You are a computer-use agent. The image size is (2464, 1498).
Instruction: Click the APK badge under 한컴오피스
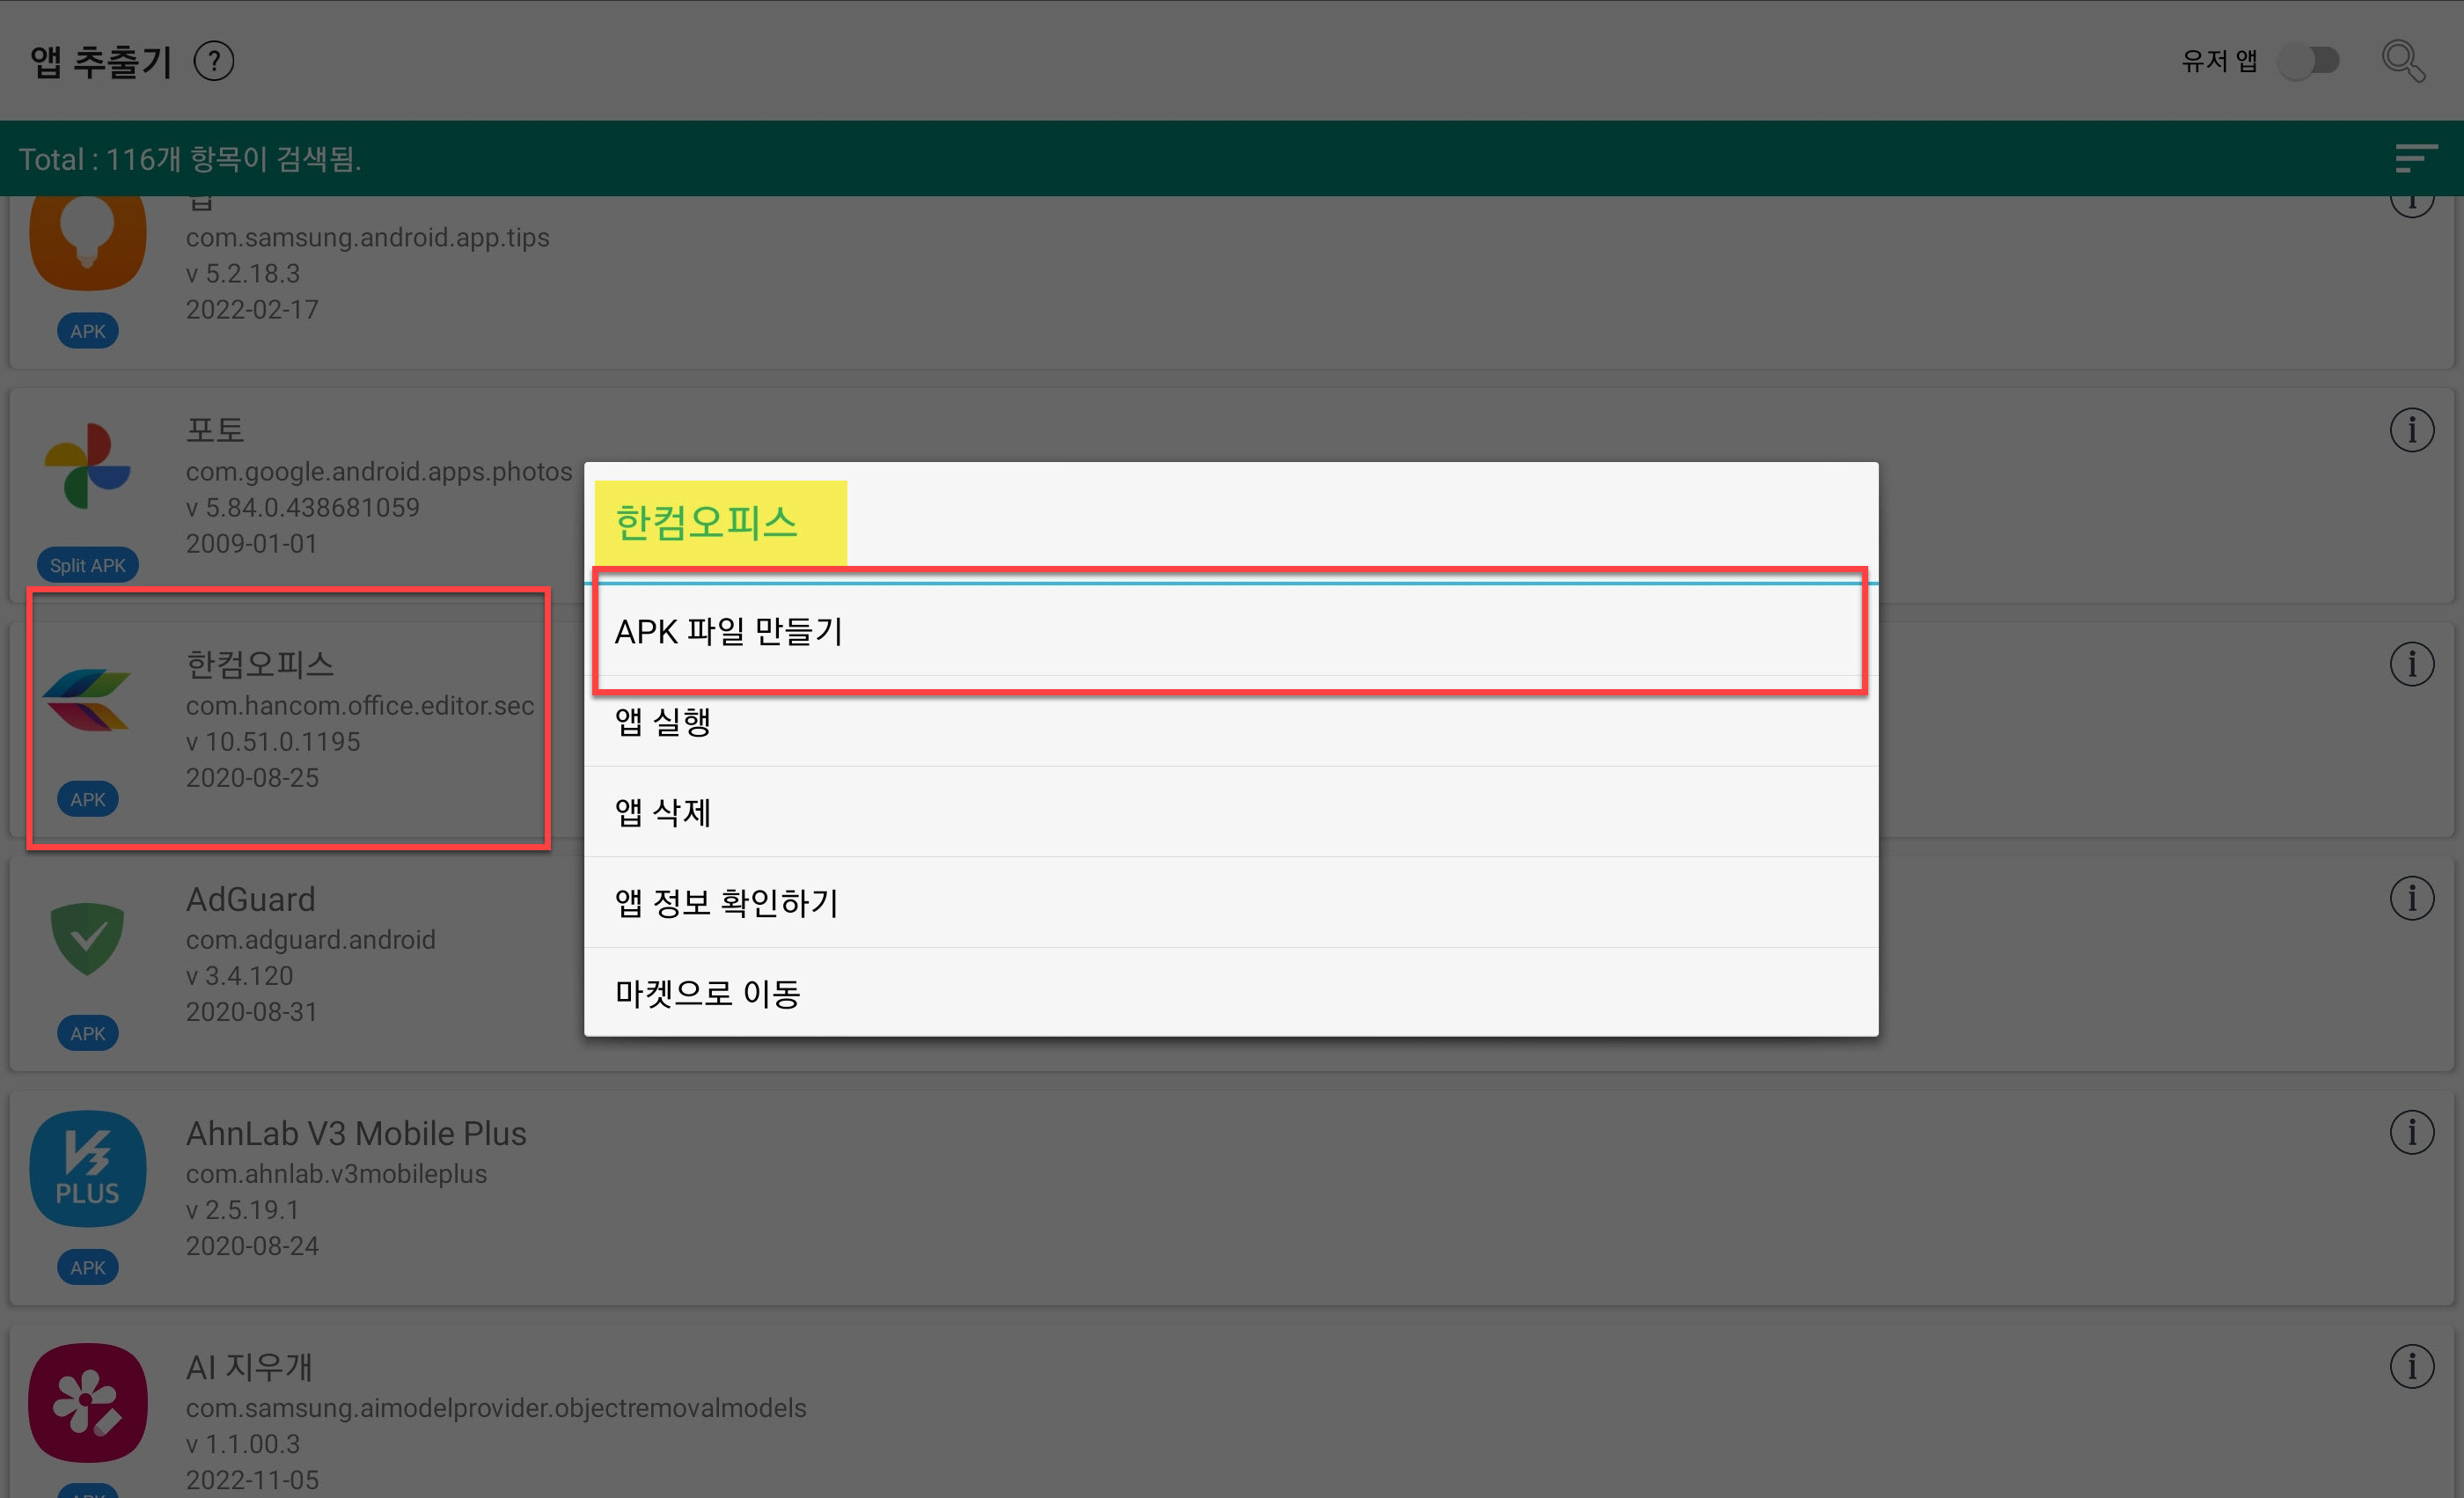88,799
